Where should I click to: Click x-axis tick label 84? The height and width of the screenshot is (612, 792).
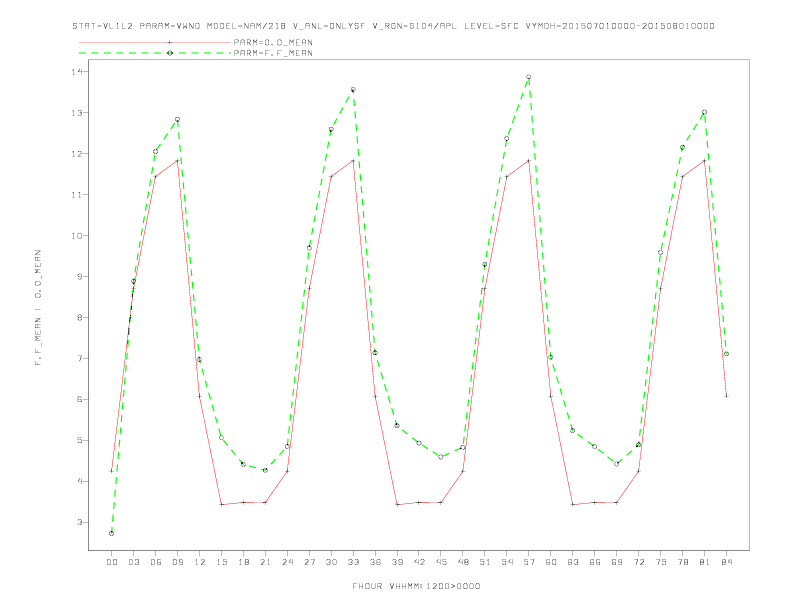click(x=727, y=562)
